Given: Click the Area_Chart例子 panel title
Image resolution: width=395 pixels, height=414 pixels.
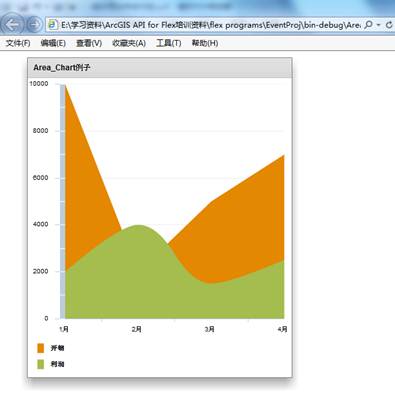Looking at the screenshot, I should click(x=62, y=68).
